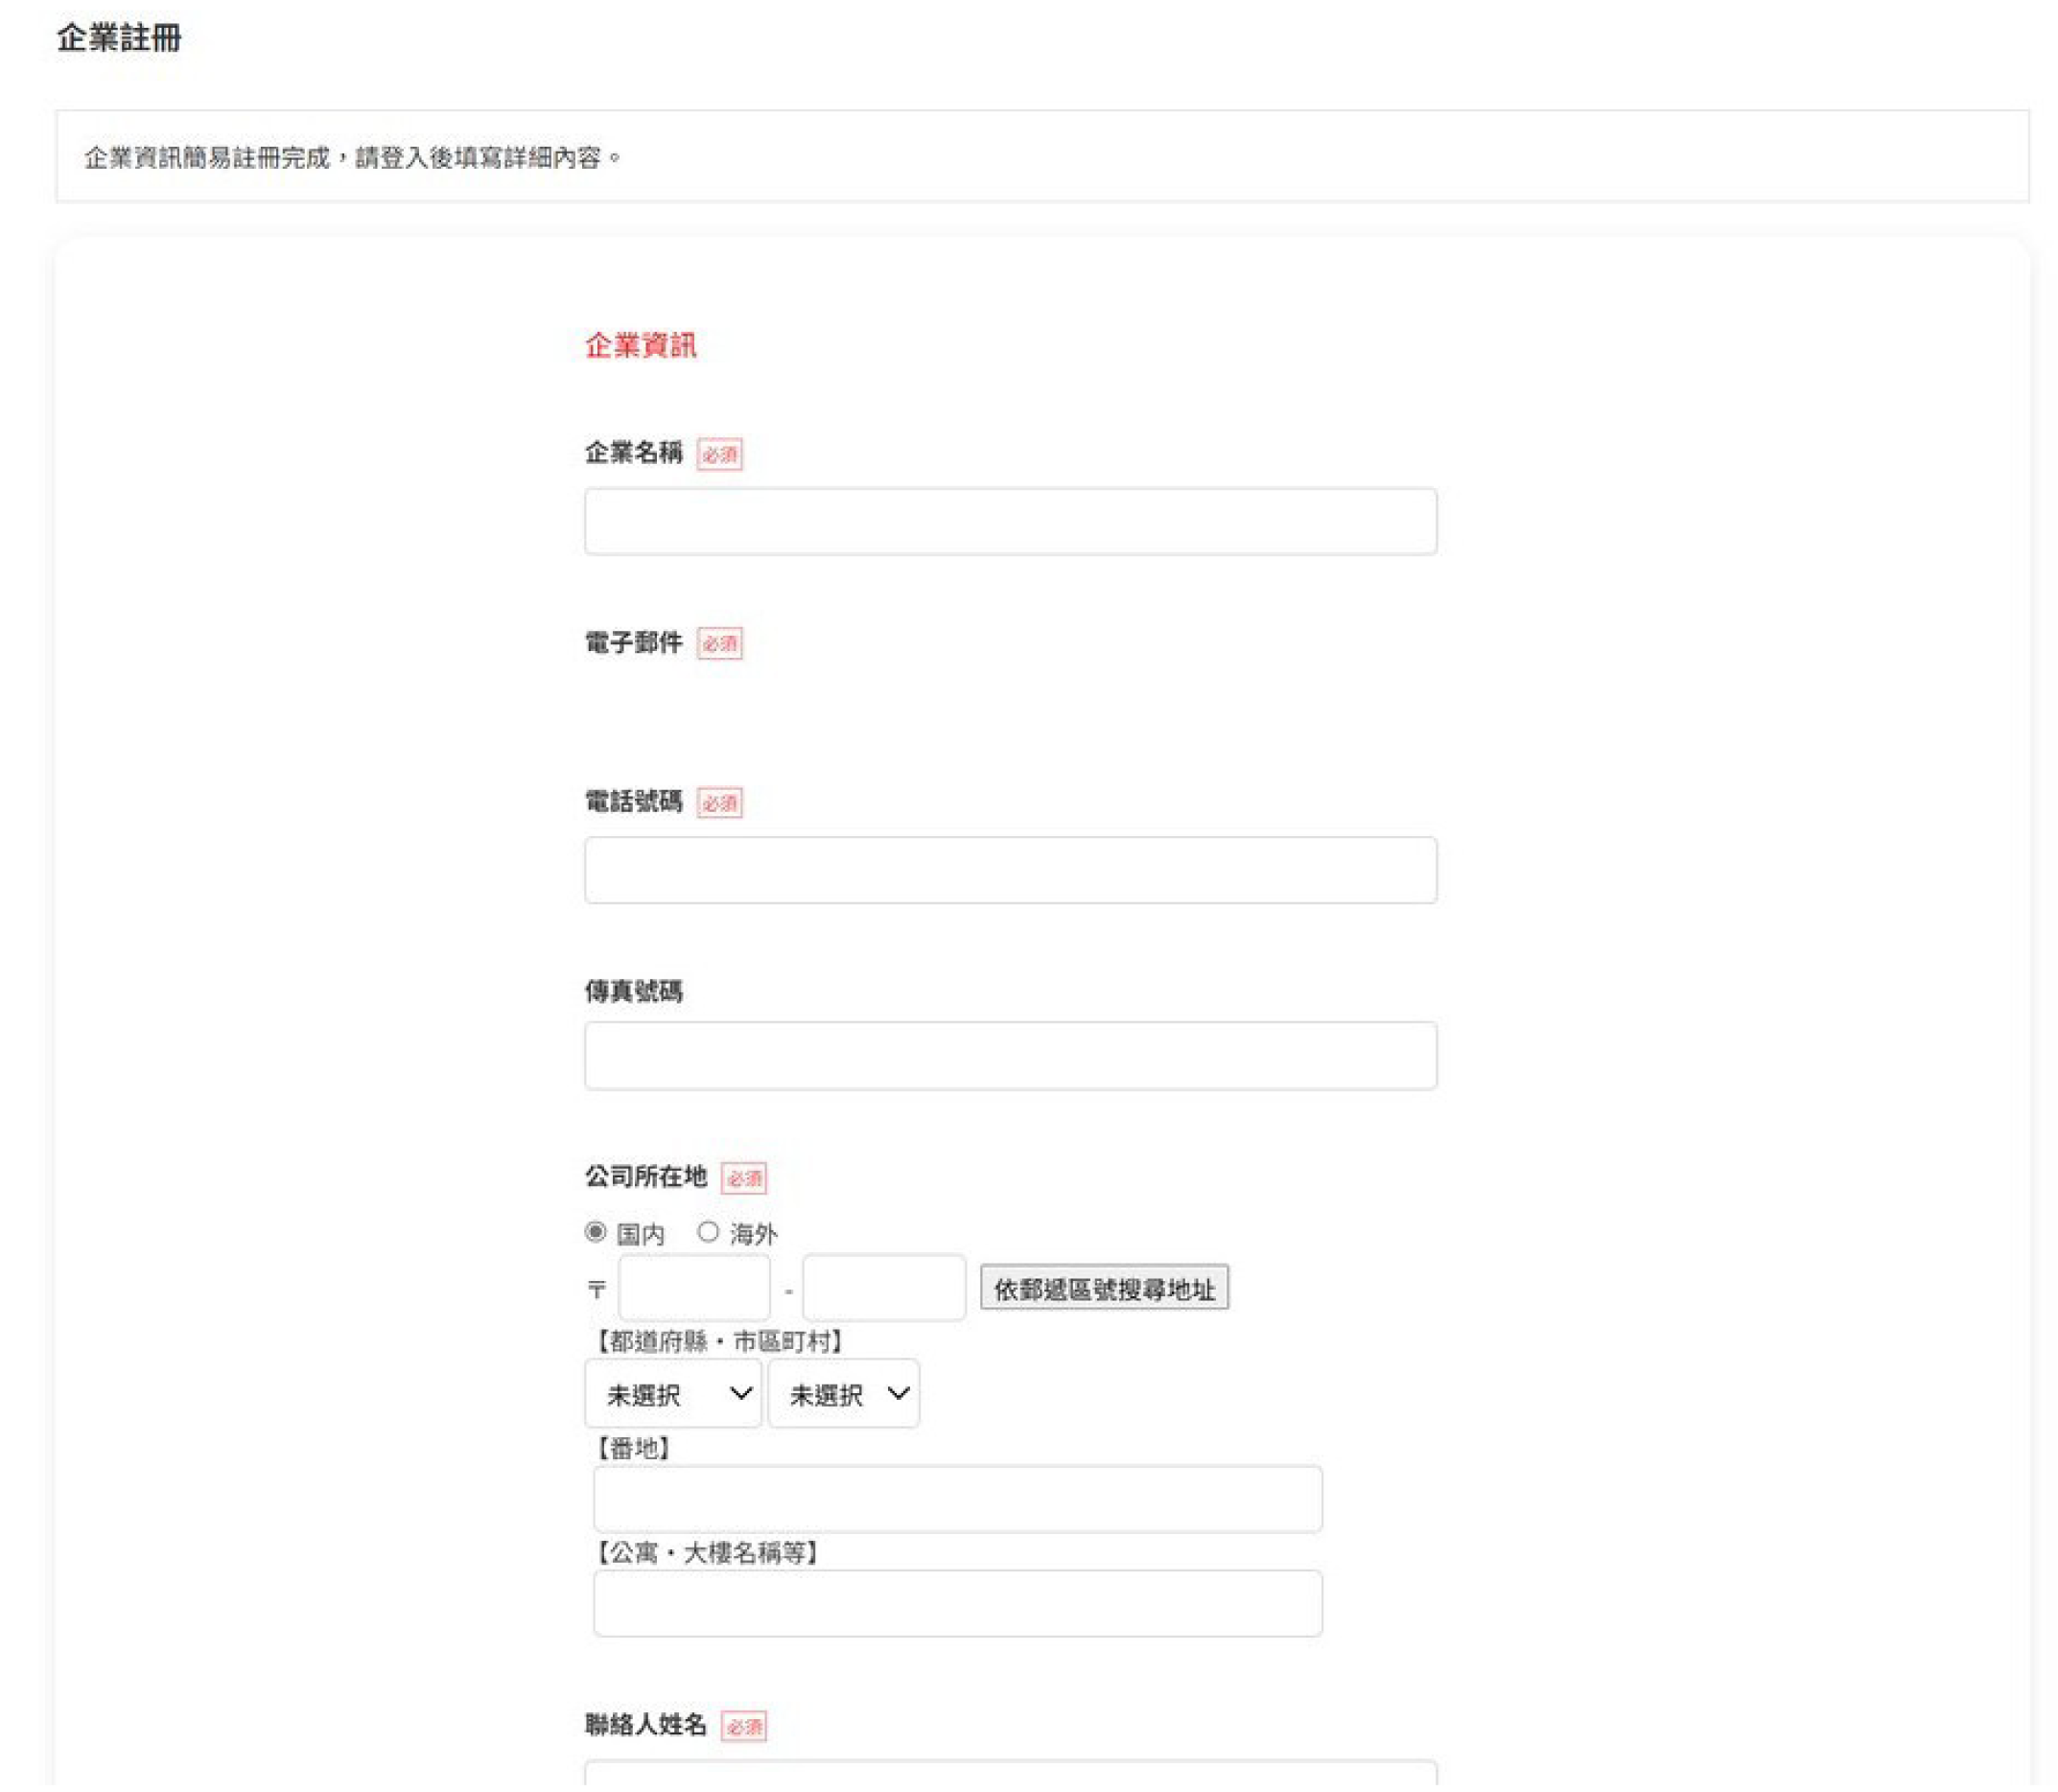The width and height of the screenshot is (2058, 1792).
Task: Click 必須 badge next to 公司所在地
Action: tap(743, 1178)
